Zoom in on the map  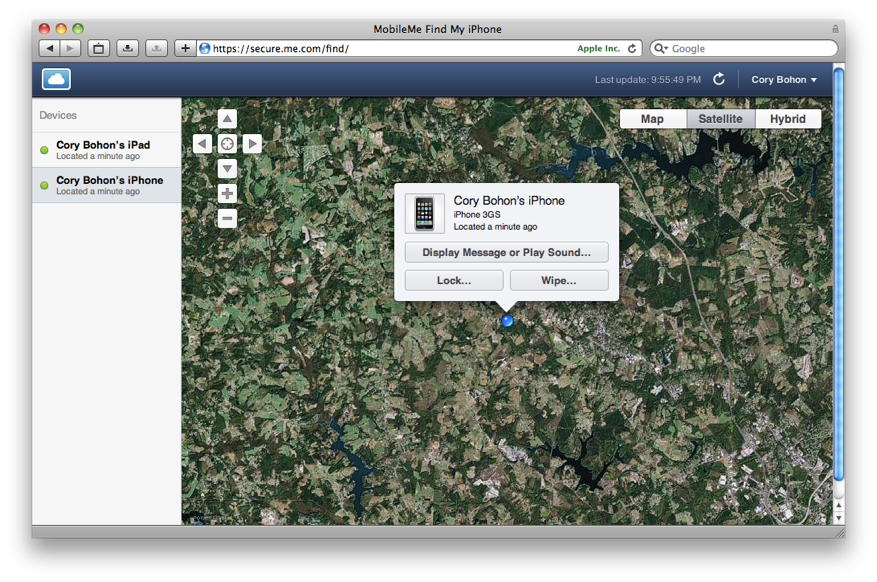pyautogui.click(x=227, y=193)
